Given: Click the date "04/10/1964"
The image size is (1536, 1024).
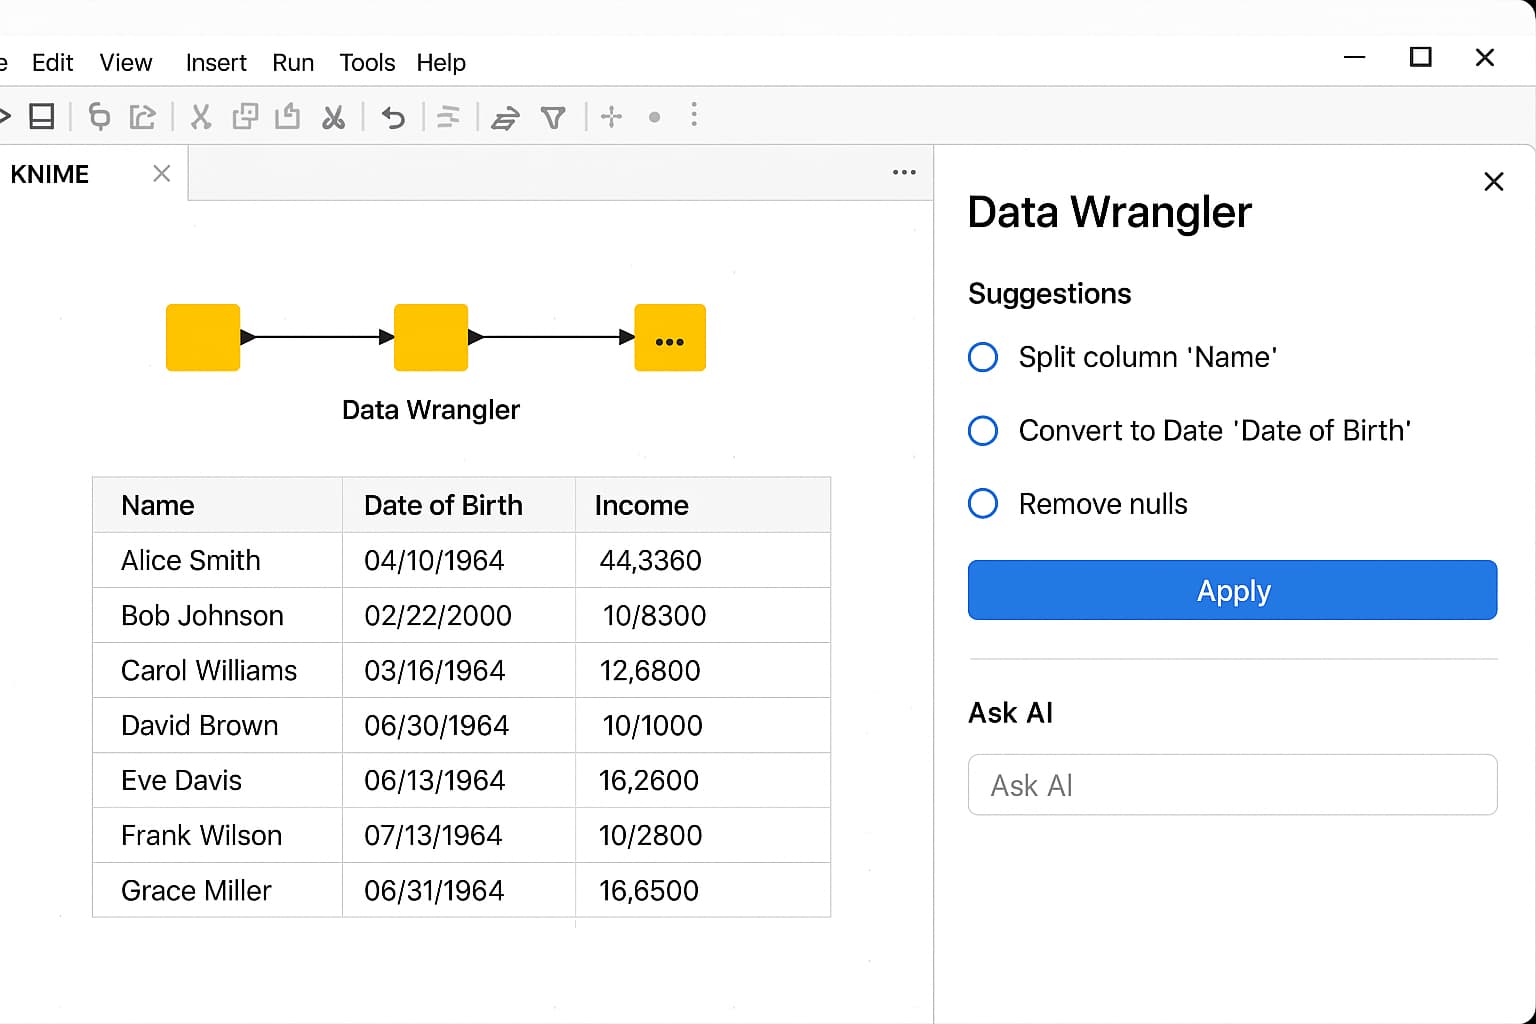Looking at the screenshot, I should pos(434,560).
